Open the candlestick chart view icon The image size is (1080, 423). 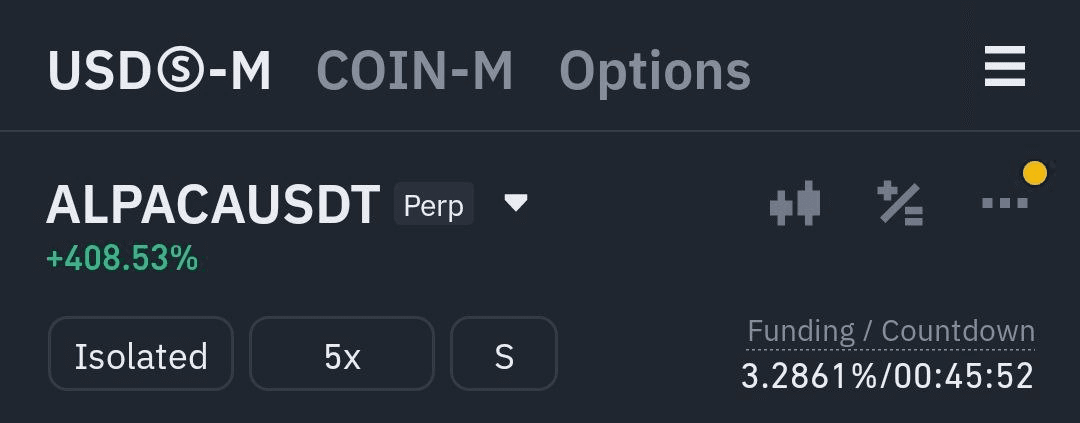click(x=795, y=203)
